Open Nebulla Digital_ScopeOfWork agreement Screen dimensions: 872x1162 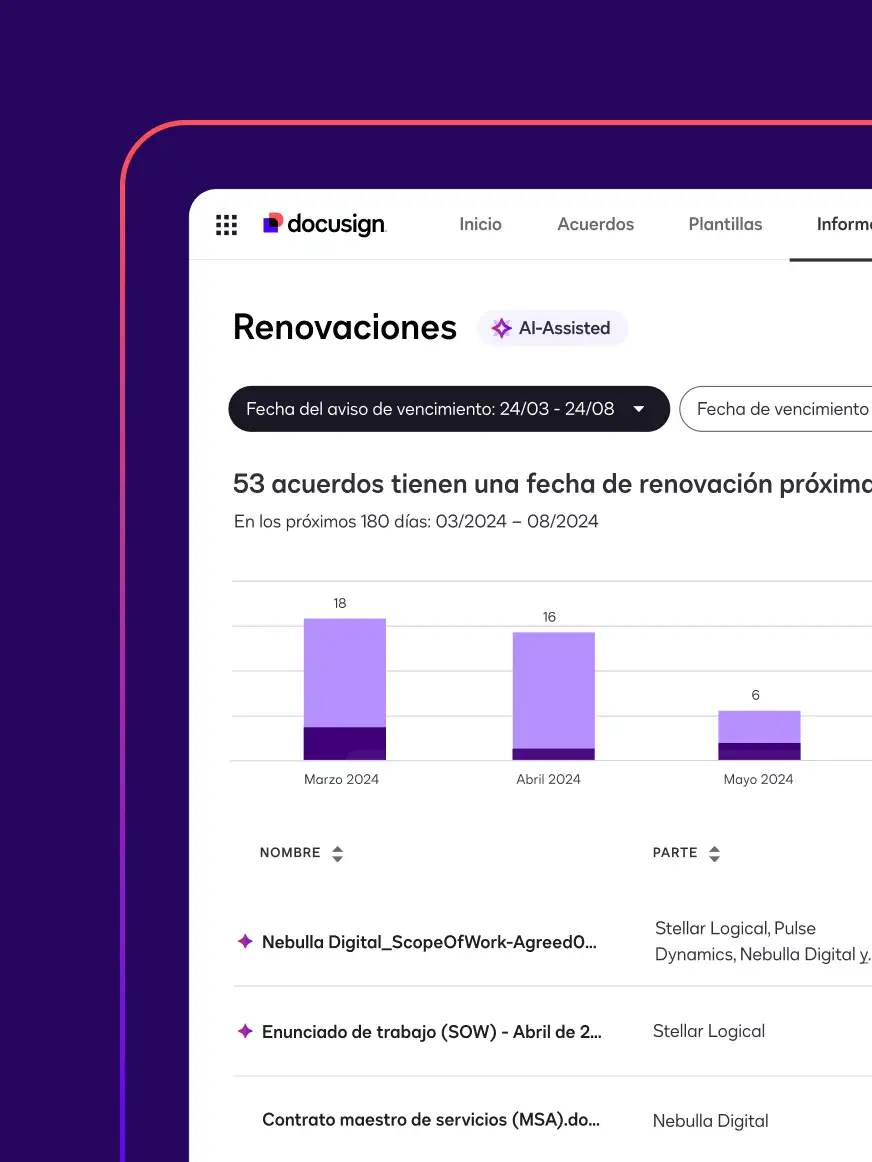click(x=429, y=941)
